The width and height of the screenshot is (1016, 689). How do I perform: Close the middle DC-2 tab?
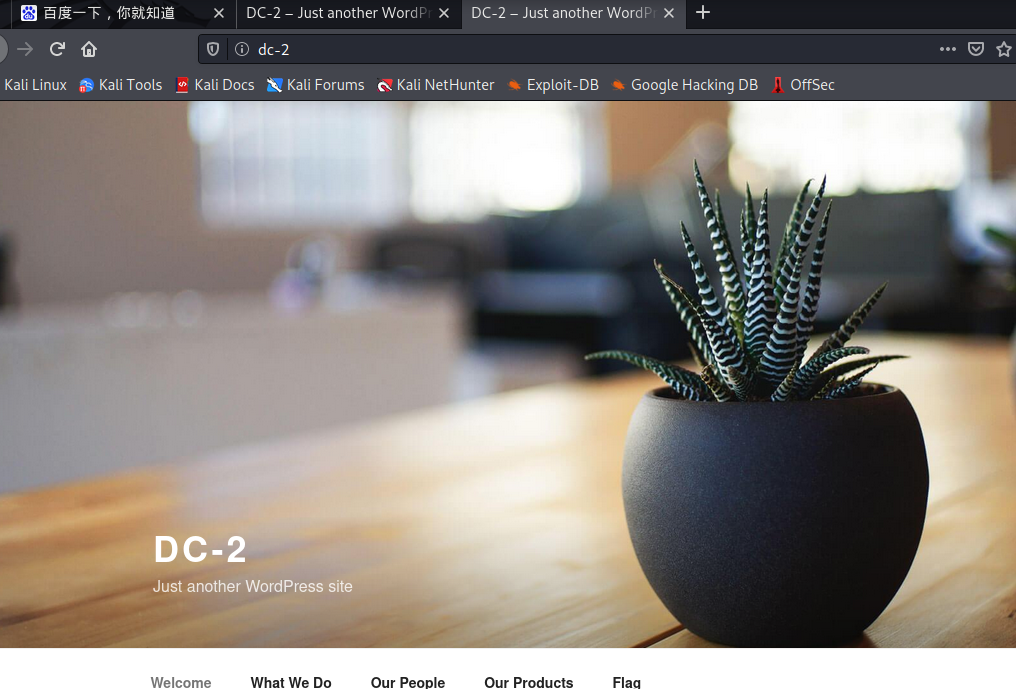tap(444, 13)
